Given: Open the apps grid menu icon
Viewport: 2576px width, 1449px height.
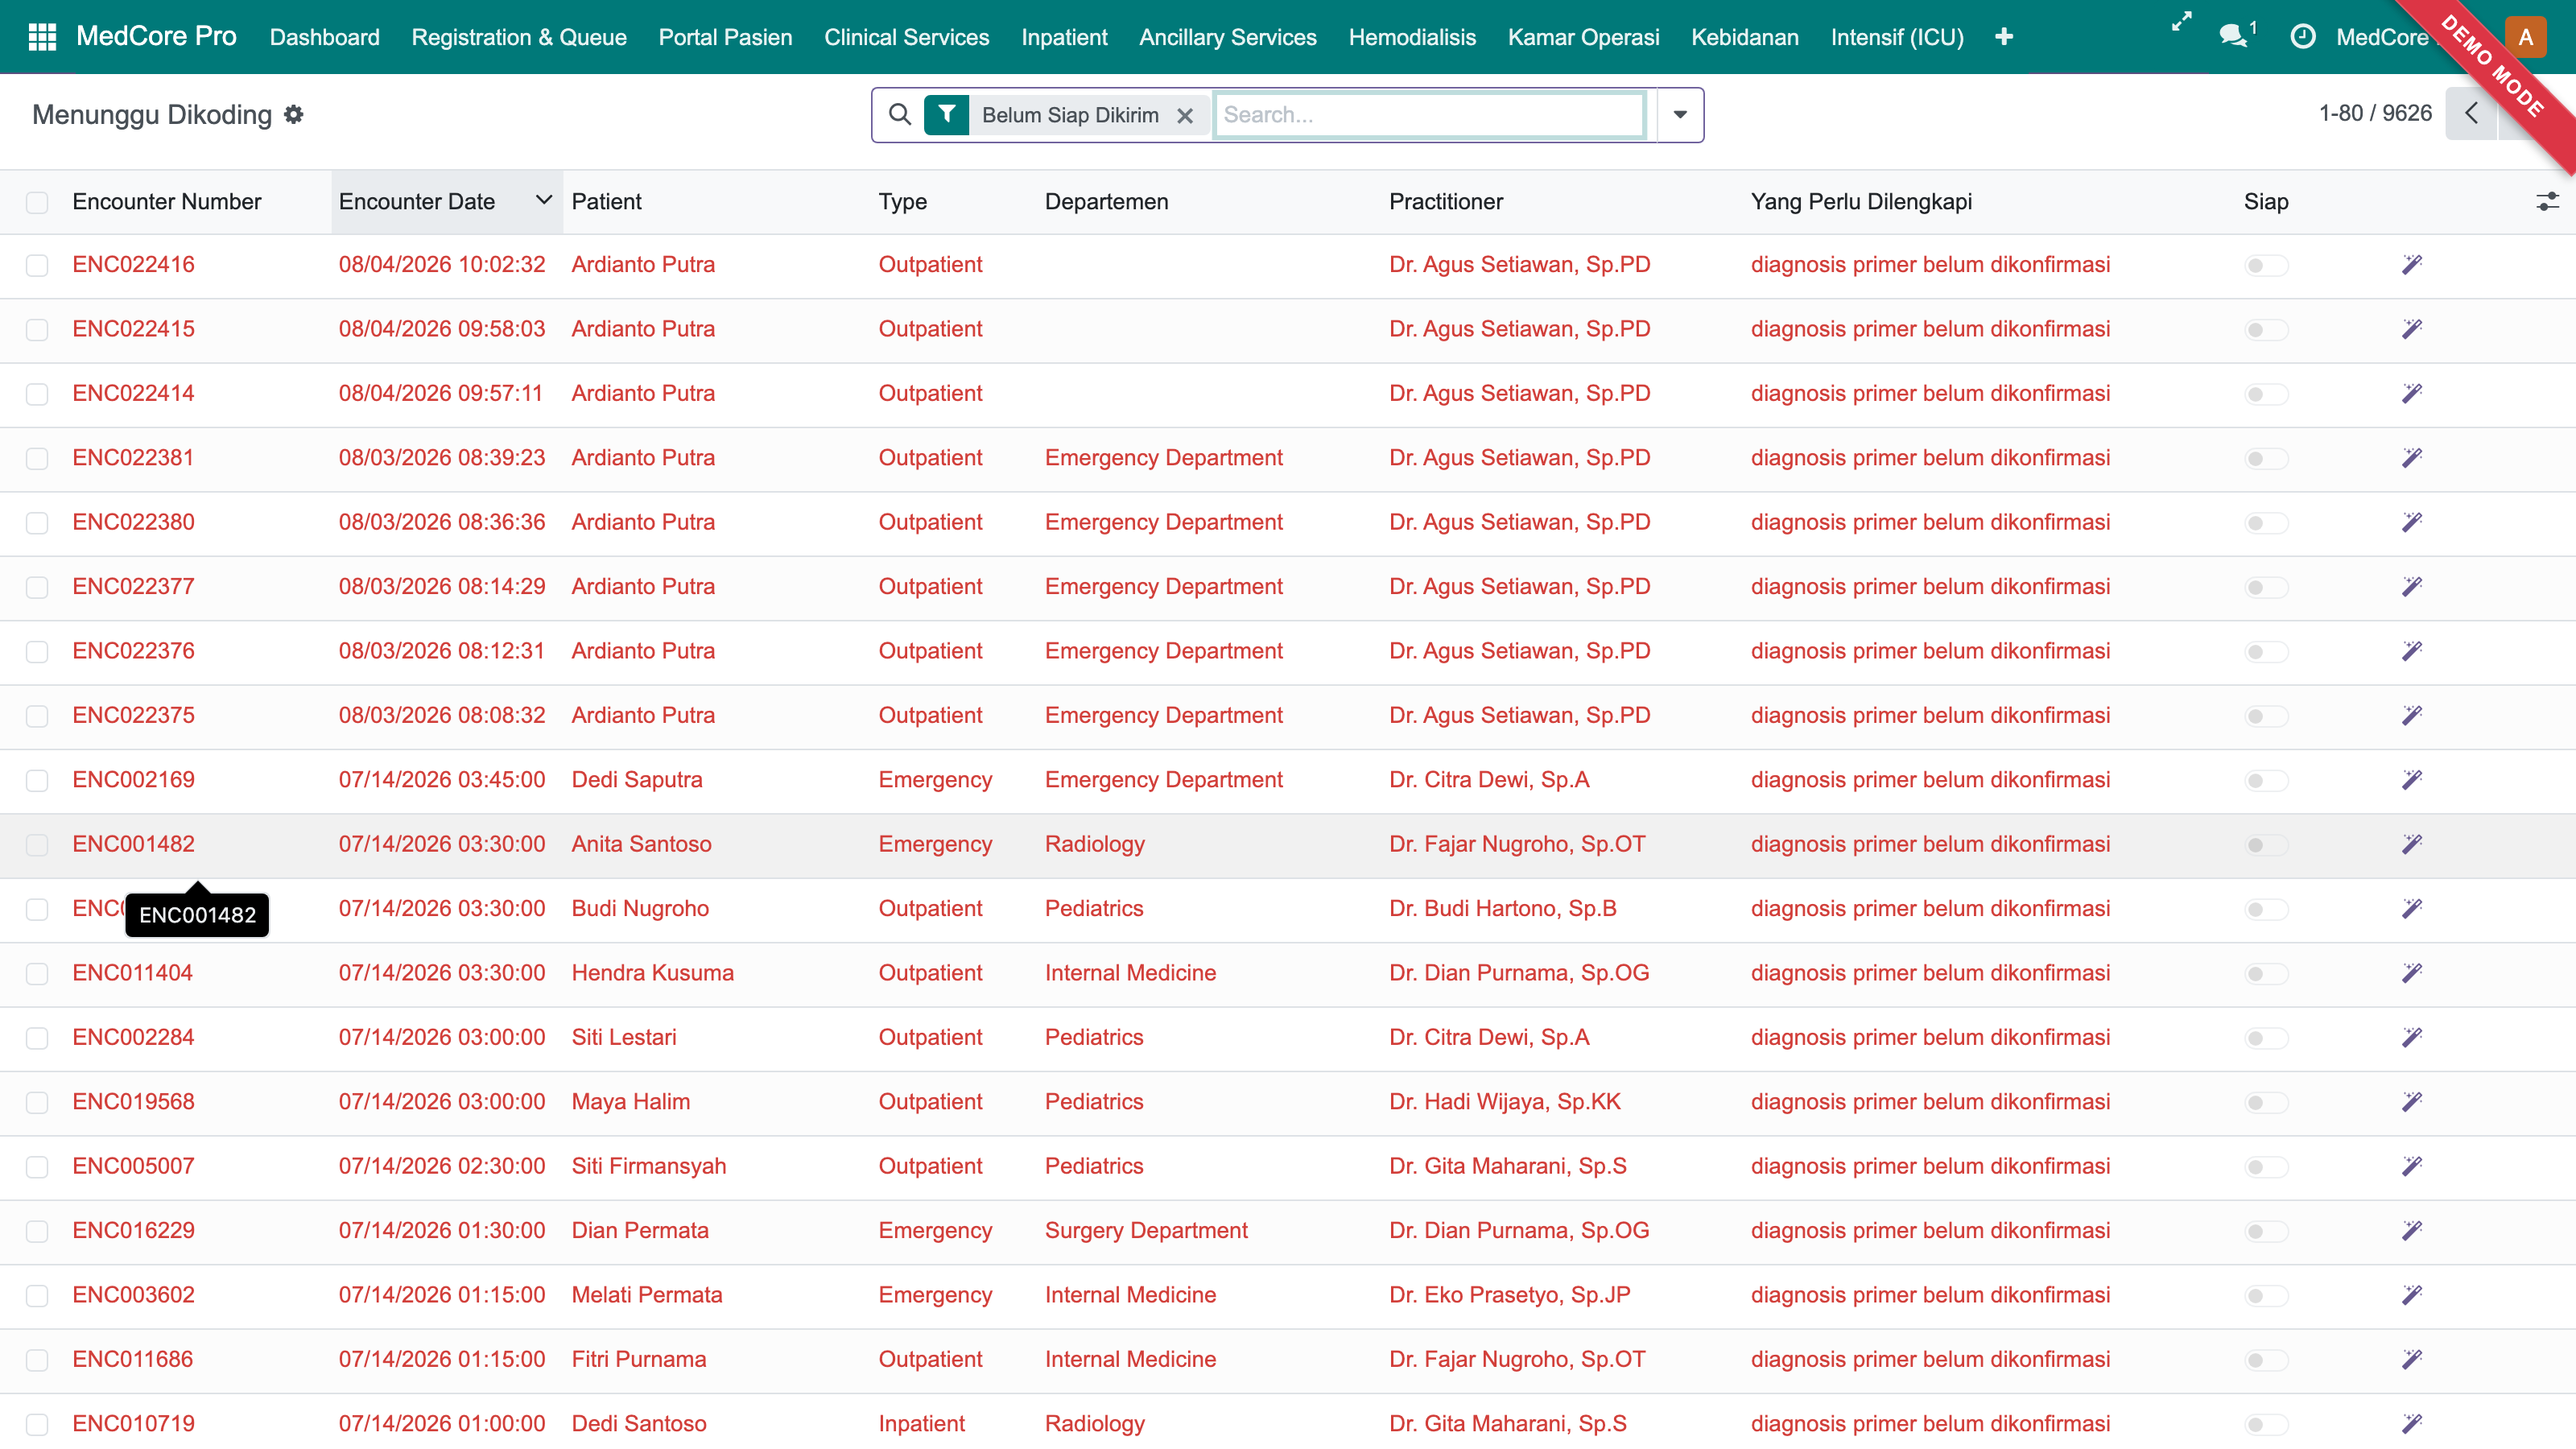Looking at the screenshot, I should (x=42, y=37).
